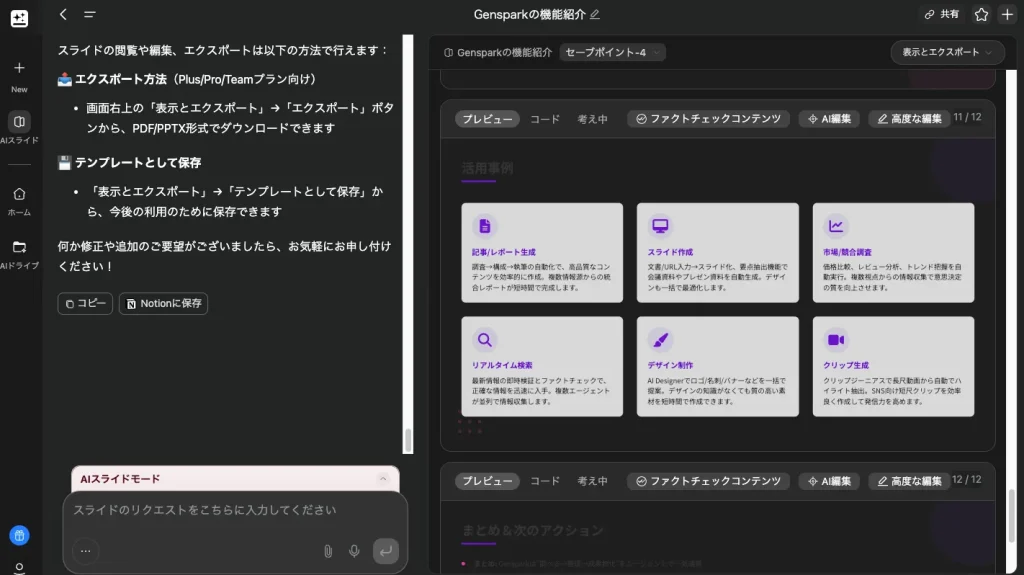Screen dimensions: 1024x575
Task: Click the クリップ生成 card title
Action: pyautogui.click(x=846, y=365)
